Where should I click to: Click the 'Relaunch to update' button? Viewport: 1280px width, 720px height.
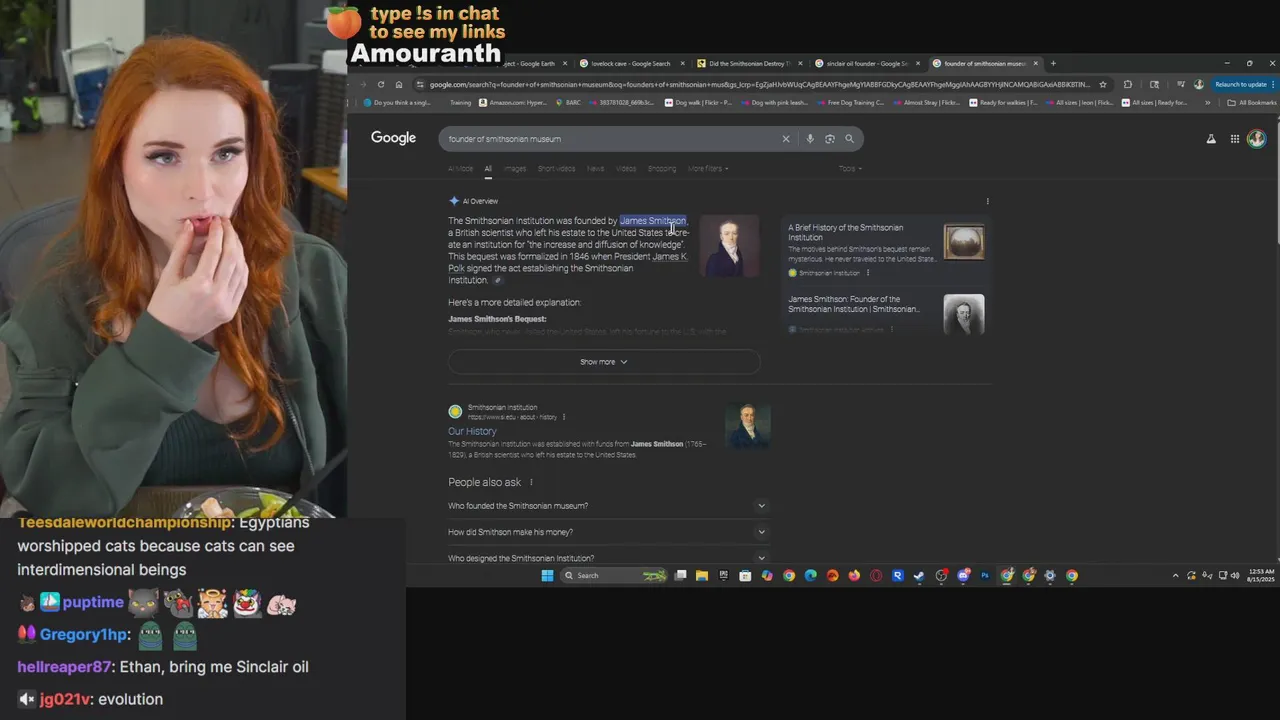[1241, 84]
